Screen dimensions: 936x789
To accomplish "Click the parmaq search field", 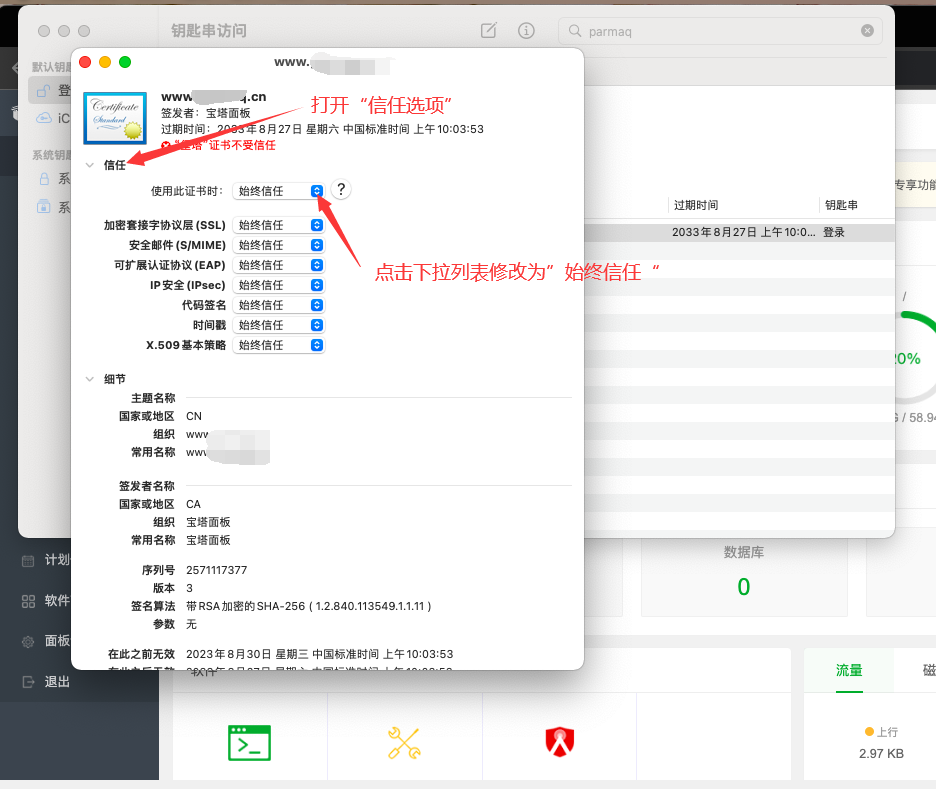I will [x=720, y=31].
